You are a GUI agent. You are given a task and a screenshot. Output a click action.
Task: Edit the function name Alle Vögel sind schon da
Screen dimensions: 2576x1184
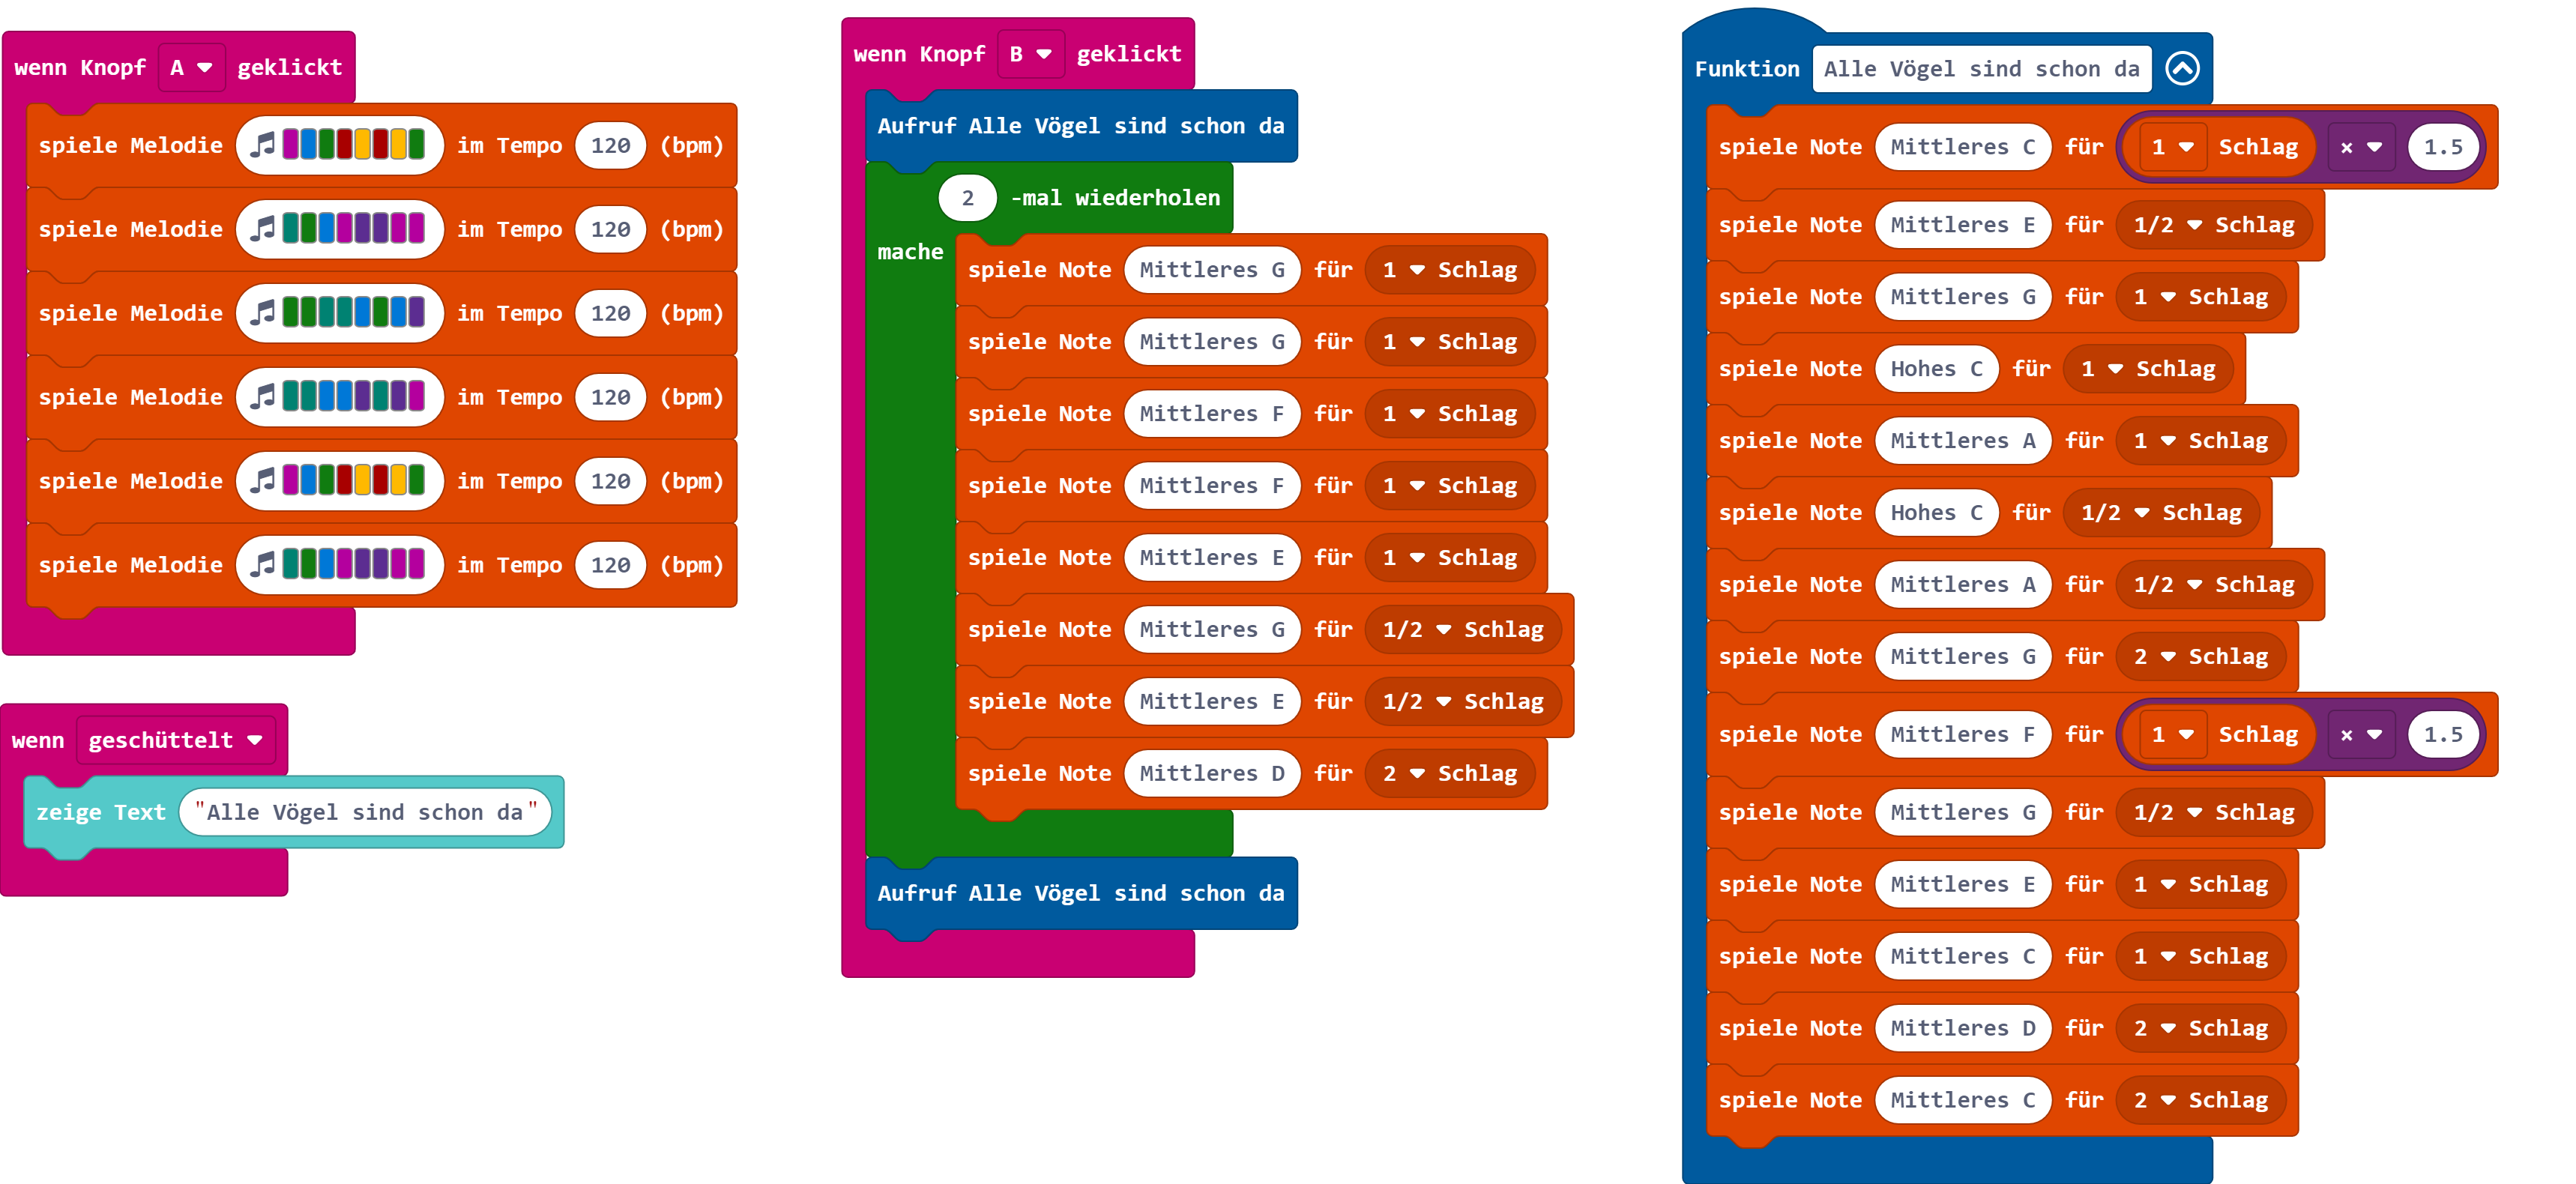(x=1980, y=69)
